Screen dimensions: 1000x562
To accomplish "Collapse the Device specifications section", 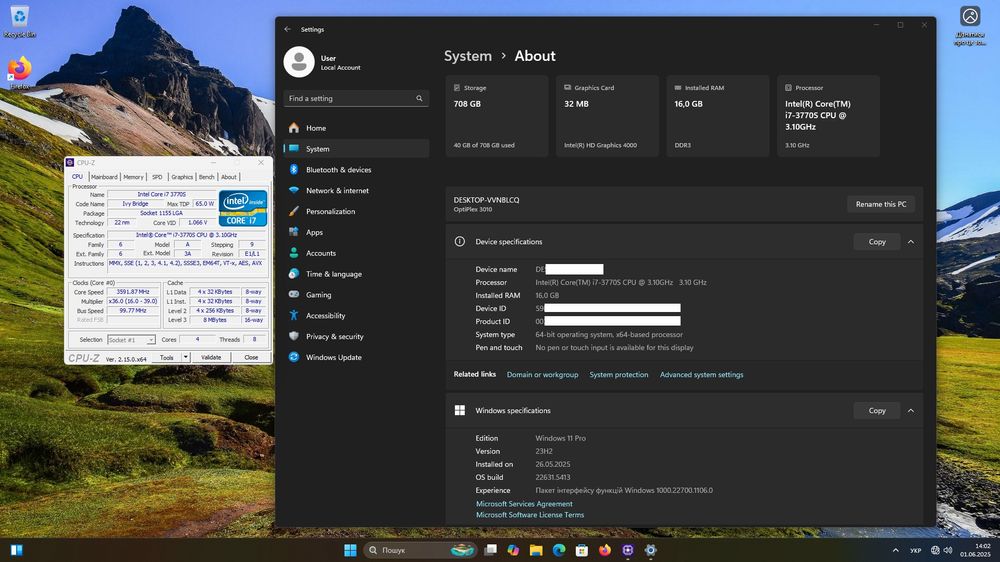I will point(911,242).
